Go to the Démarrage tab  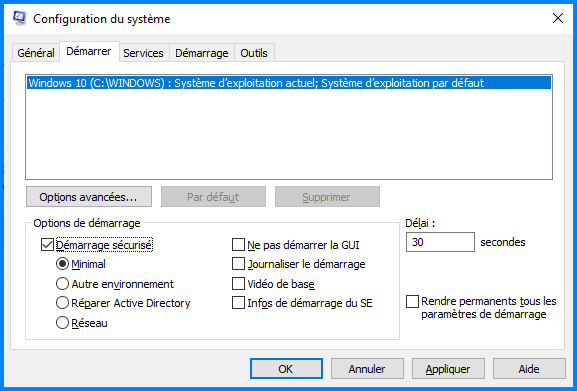click(x=202, y=53)
